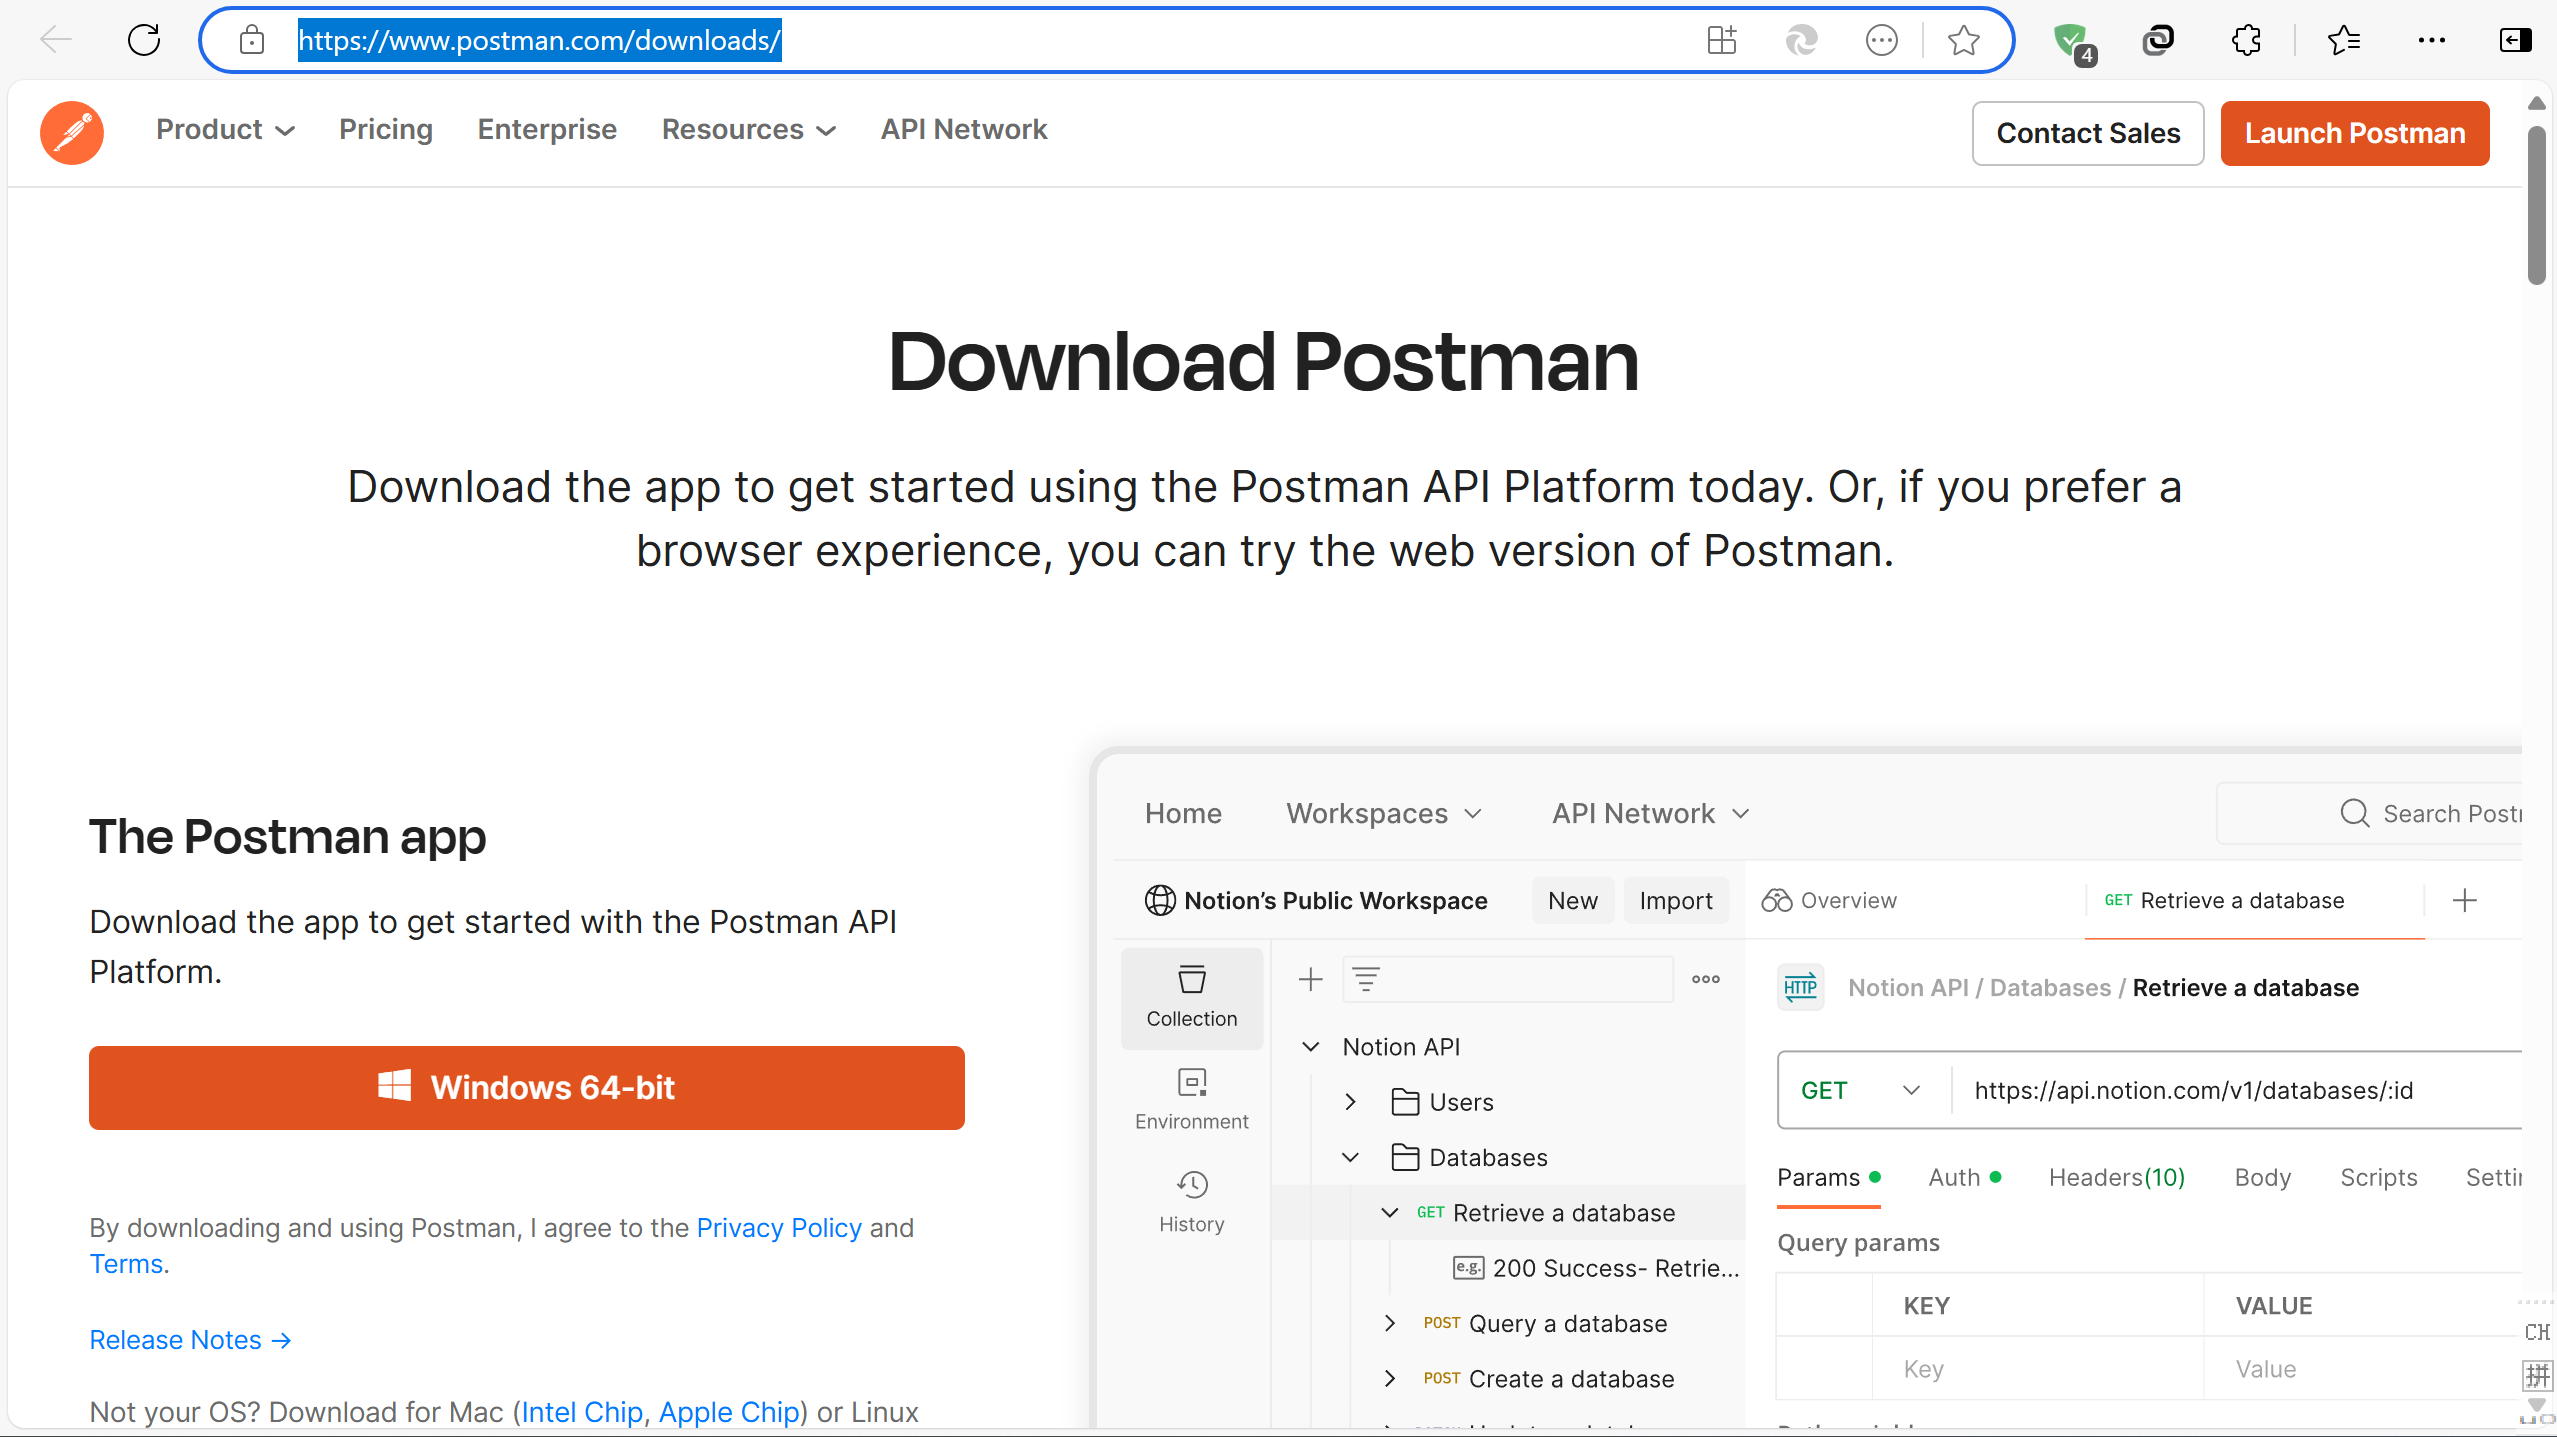Image resolution: width=2557 pixels, height=1437 pixels.
Task: Click the Import button
Action: point(1675,900)
